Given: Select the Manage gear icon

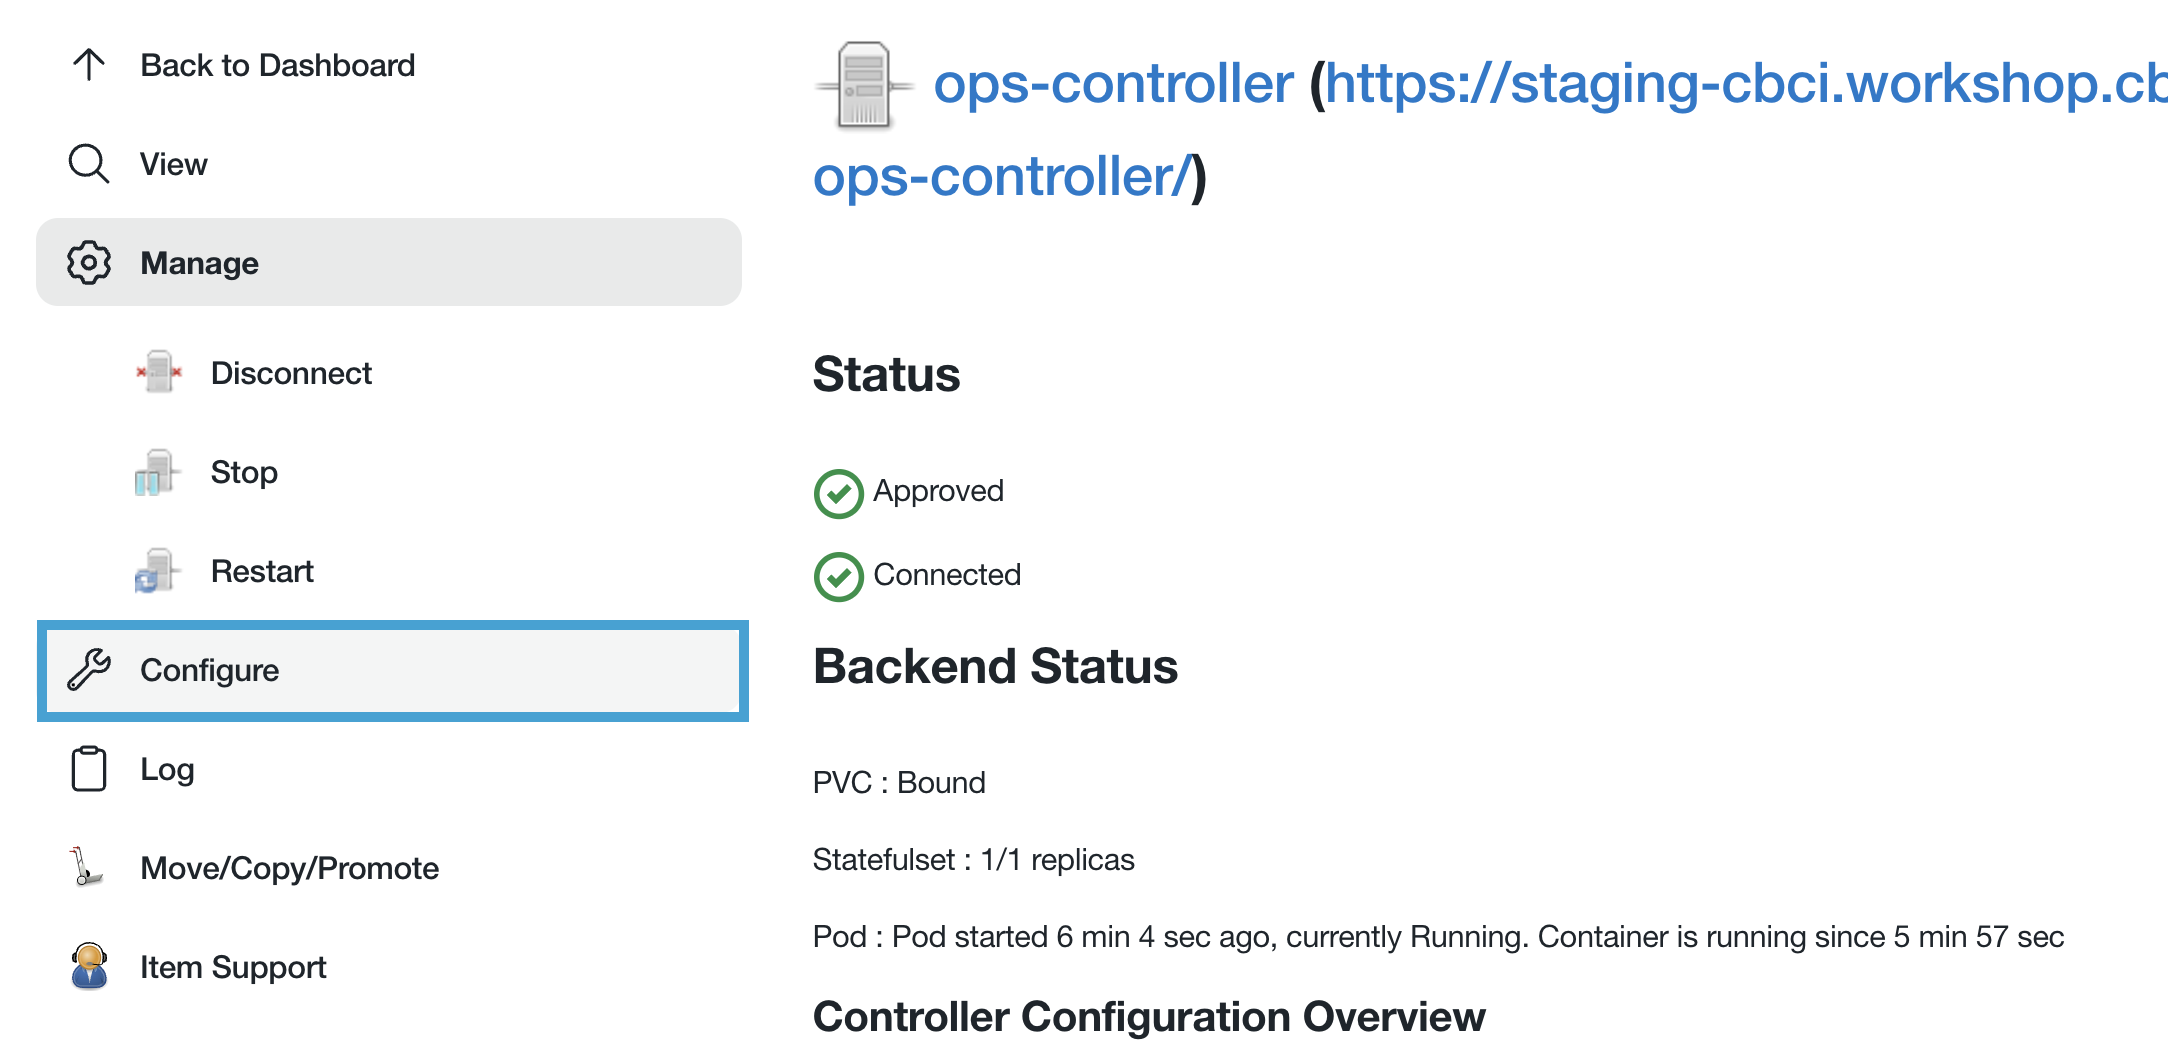Looking at the screenshot, I should click(x=88, y=262).
